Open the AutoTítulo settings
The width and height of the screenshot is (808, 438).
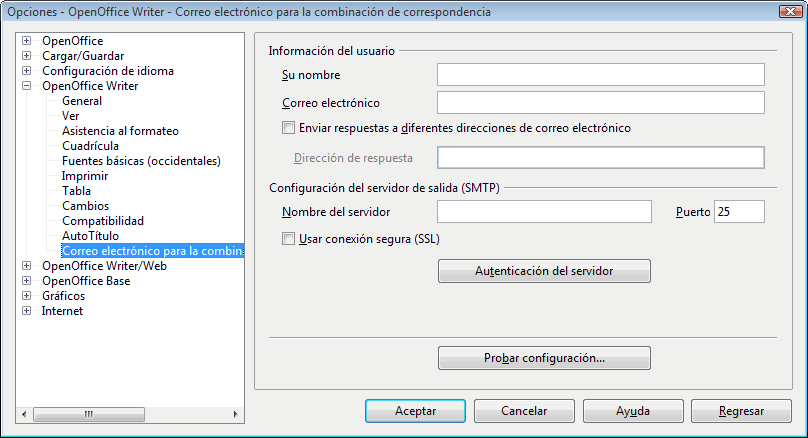(x=90, y=235)
